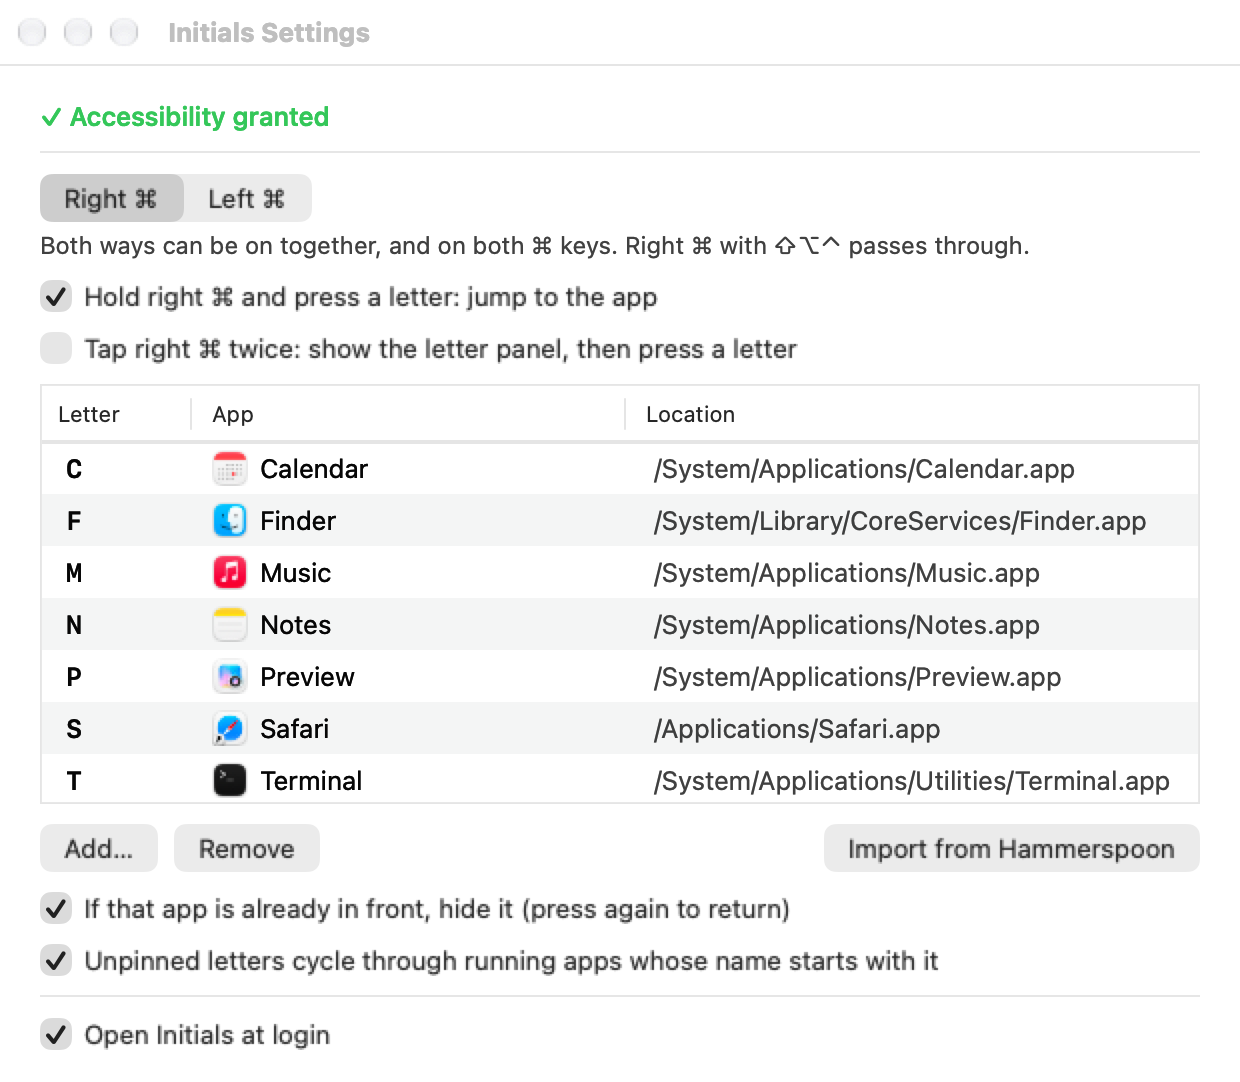Select the letter S cell
The width and height of the screenshot is (1240, 1082).
pos(74,729)
